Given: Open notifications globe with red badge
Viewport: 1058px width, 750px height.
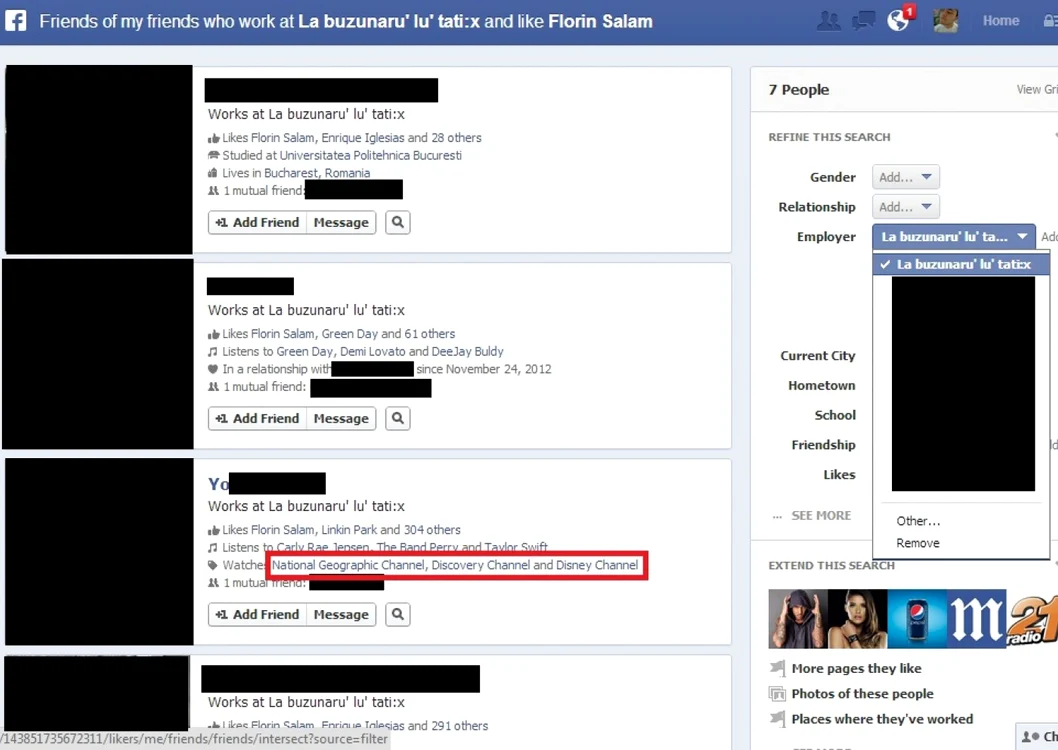Looking at the screenshot, I should (x=899, y=20).
